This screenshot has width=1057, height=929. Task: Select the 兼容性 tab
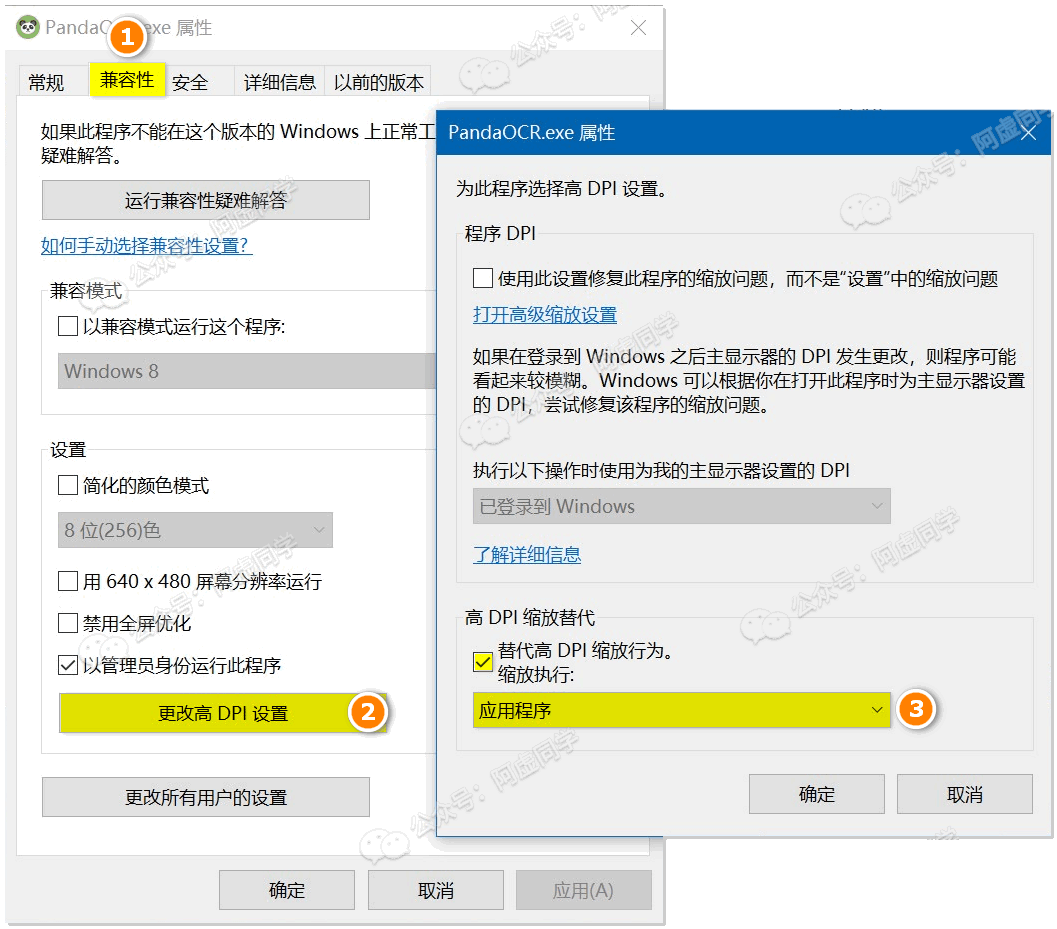127,80
